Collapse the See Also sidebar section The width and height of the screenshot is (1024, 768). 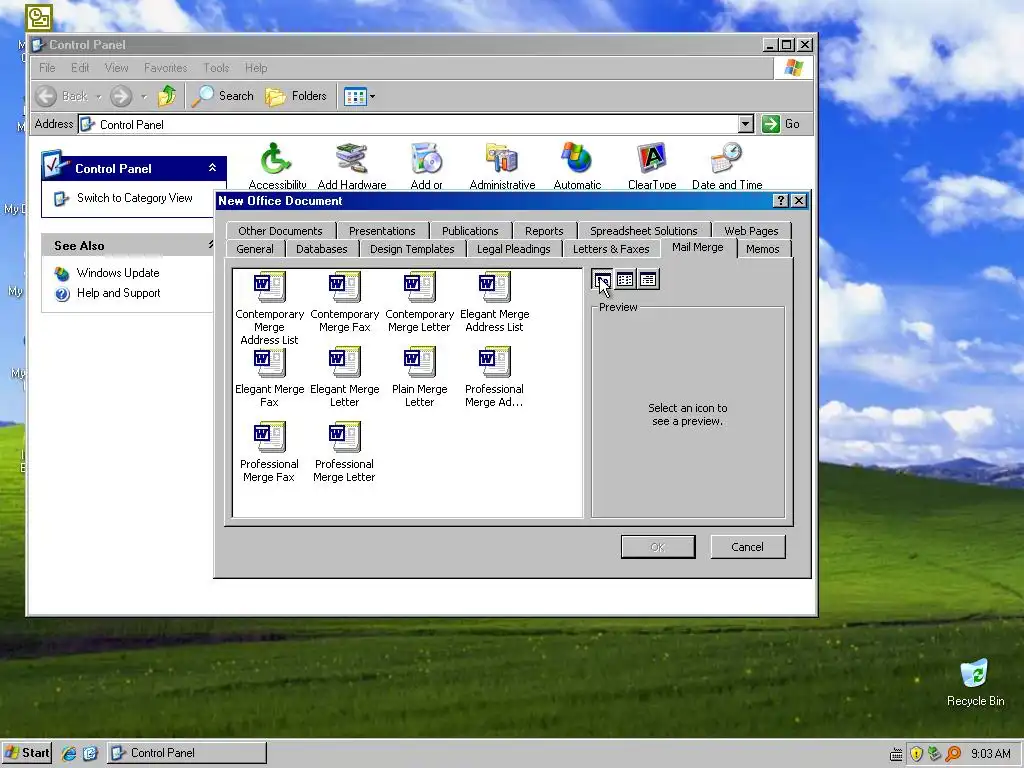coord(210,245)
